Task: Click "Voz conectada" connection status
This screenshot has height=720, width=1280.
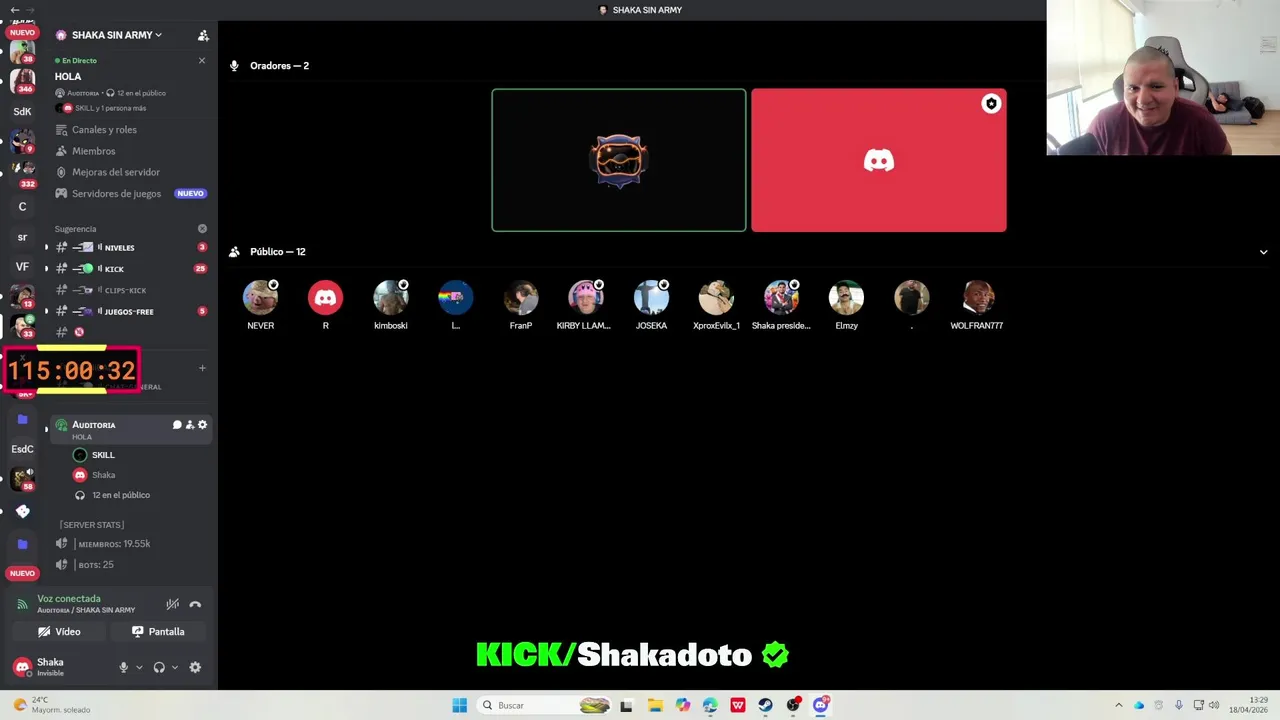Action: click(69, 599)
